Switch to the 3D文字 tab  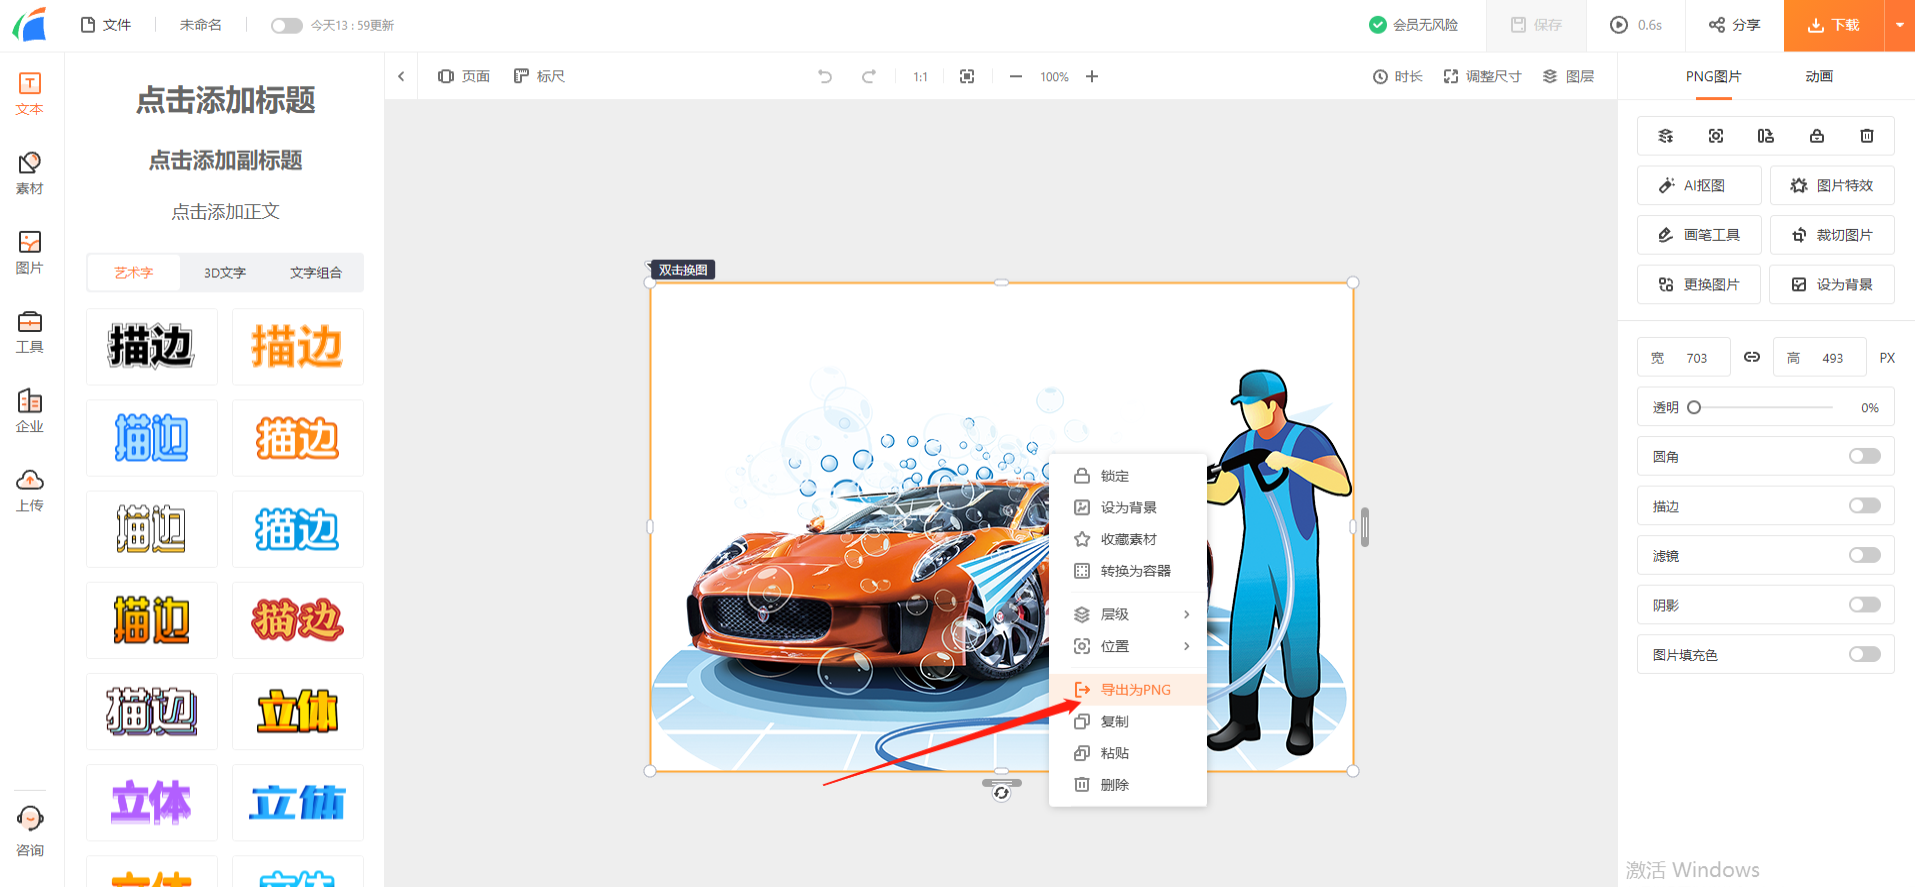click(225, 272)
